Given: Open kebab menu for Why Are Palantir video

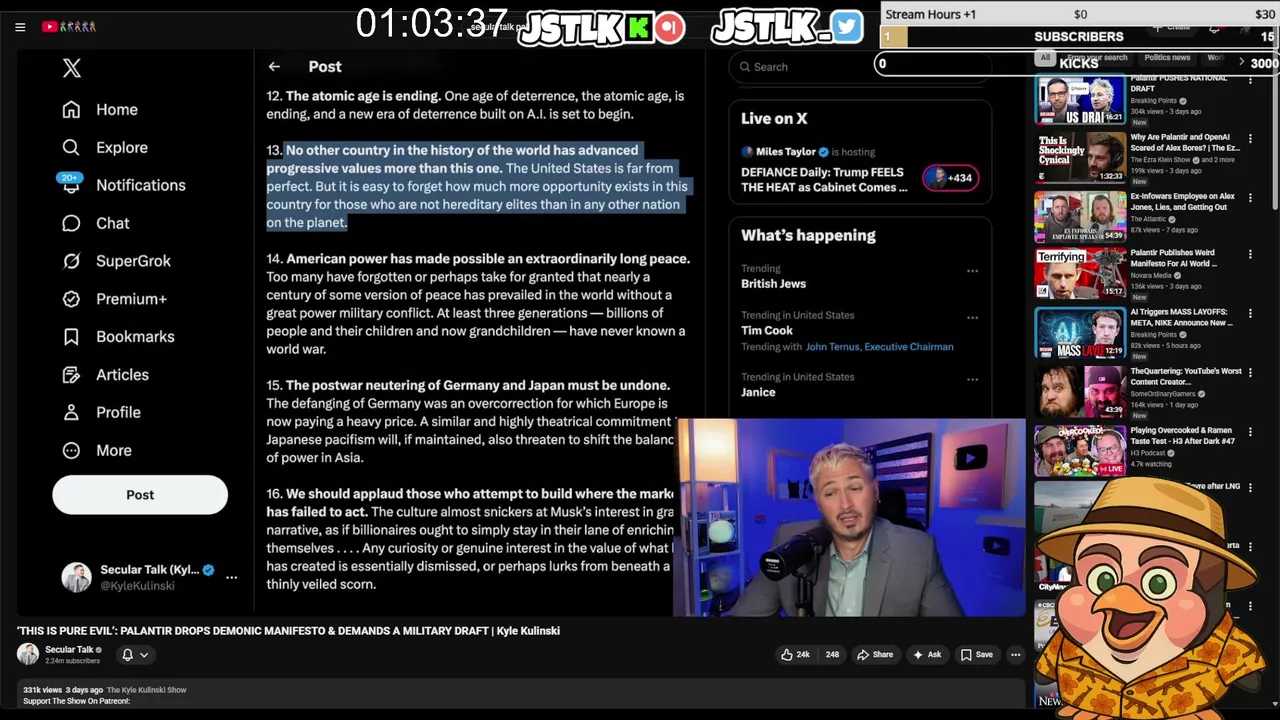Looking at the screenshot, I should click(x=1250, y=138).
